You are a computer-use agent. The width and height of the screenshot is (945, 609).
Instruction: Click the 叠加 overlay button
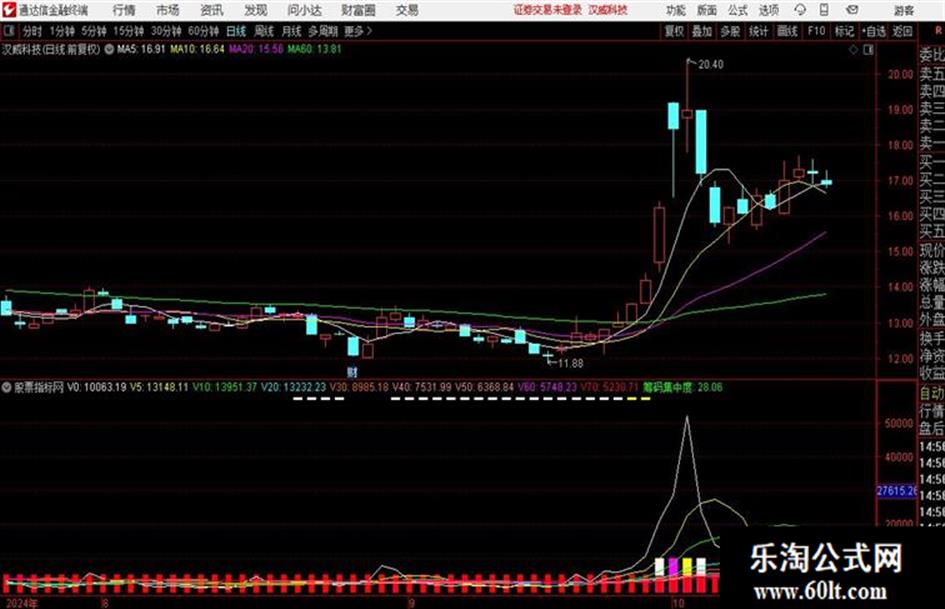(702, 31)
